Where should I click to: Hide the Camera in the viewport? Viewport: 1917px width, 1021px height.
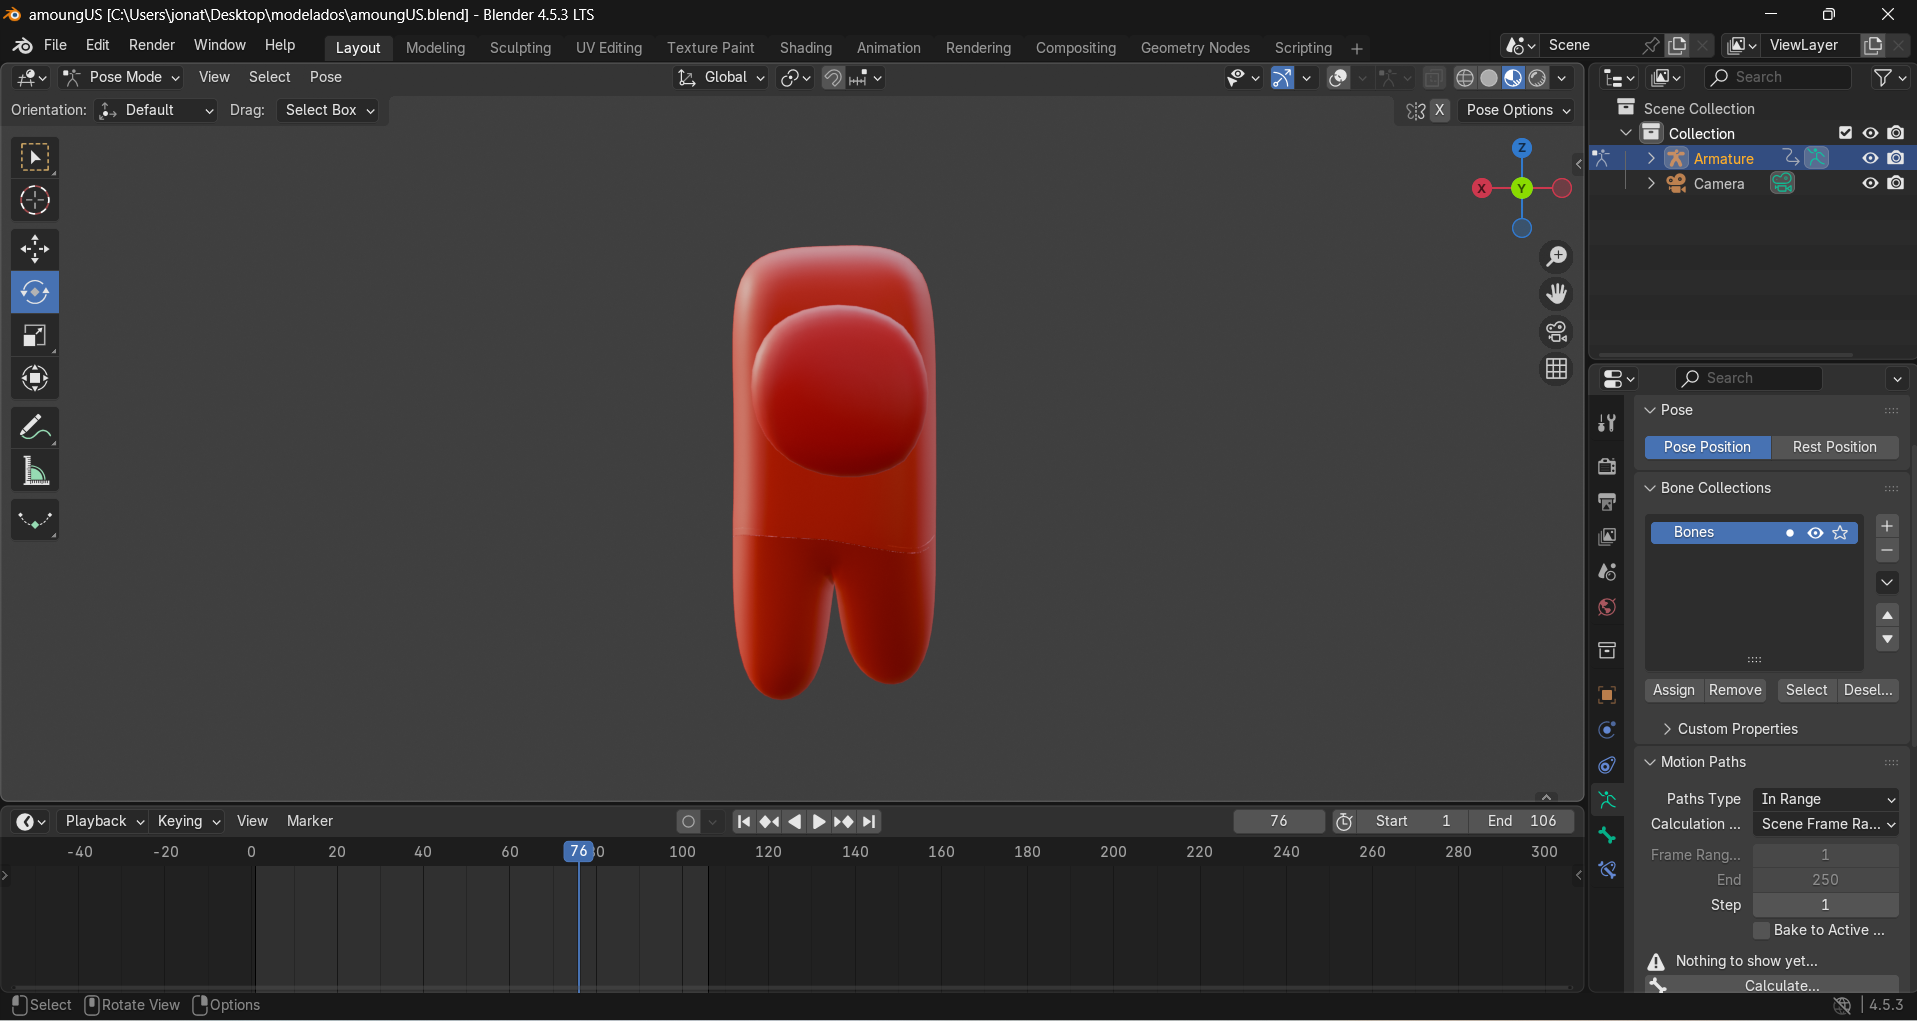[1868, 183]
